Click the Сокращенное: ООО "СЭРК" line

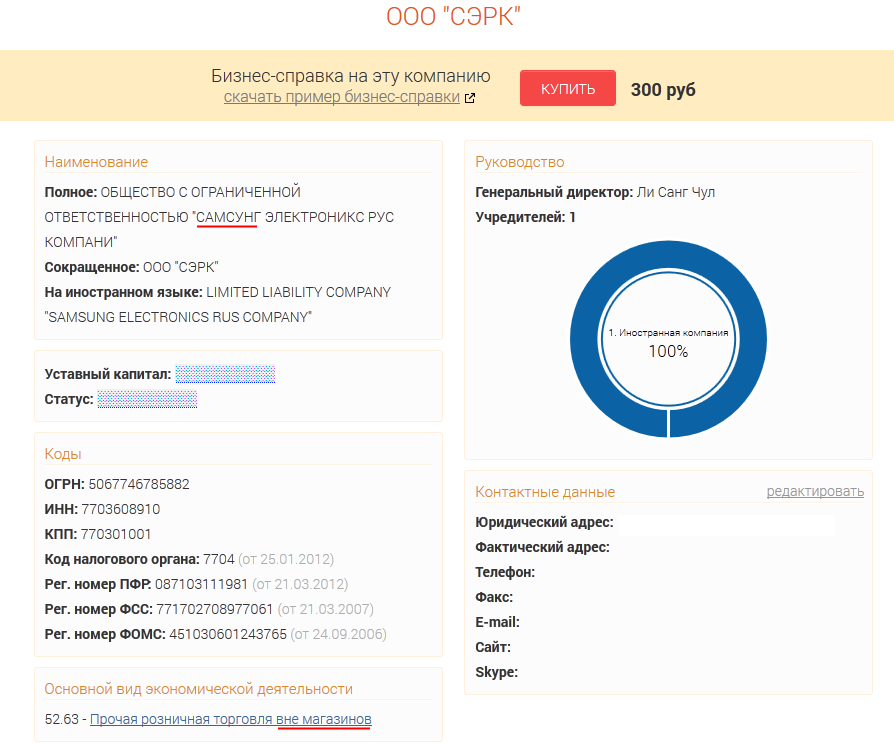[131, 267]
